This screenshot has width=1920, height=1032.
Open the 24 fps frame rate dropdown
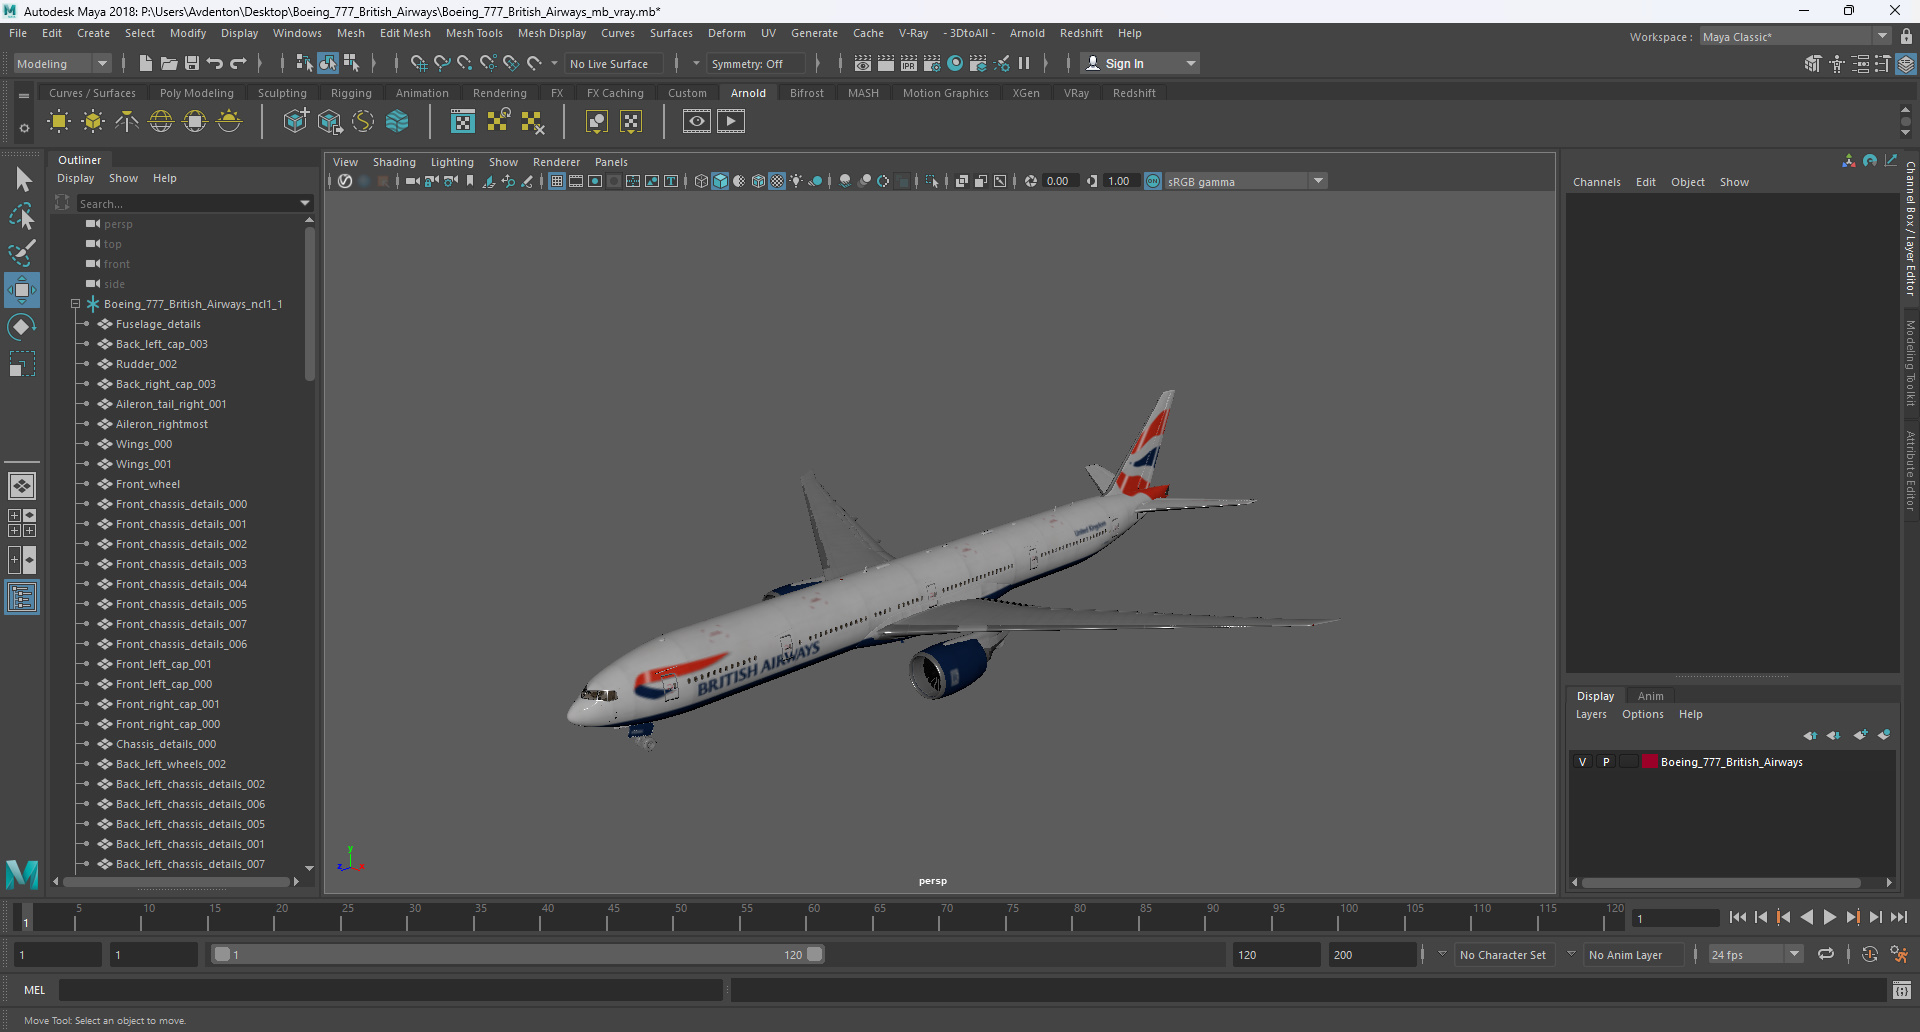point(1756,954)
